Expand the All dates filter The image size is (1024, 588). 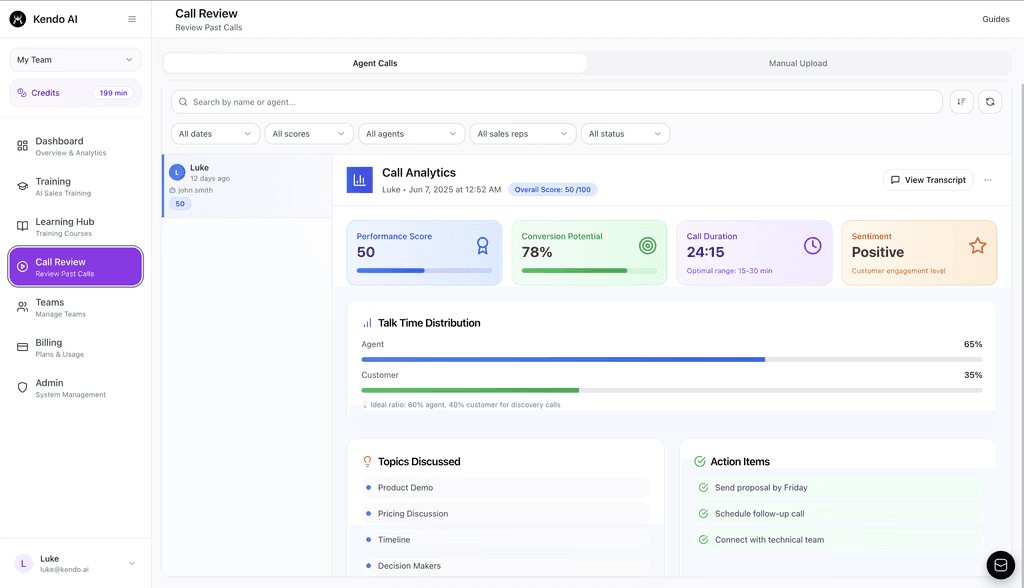[214, 133]
